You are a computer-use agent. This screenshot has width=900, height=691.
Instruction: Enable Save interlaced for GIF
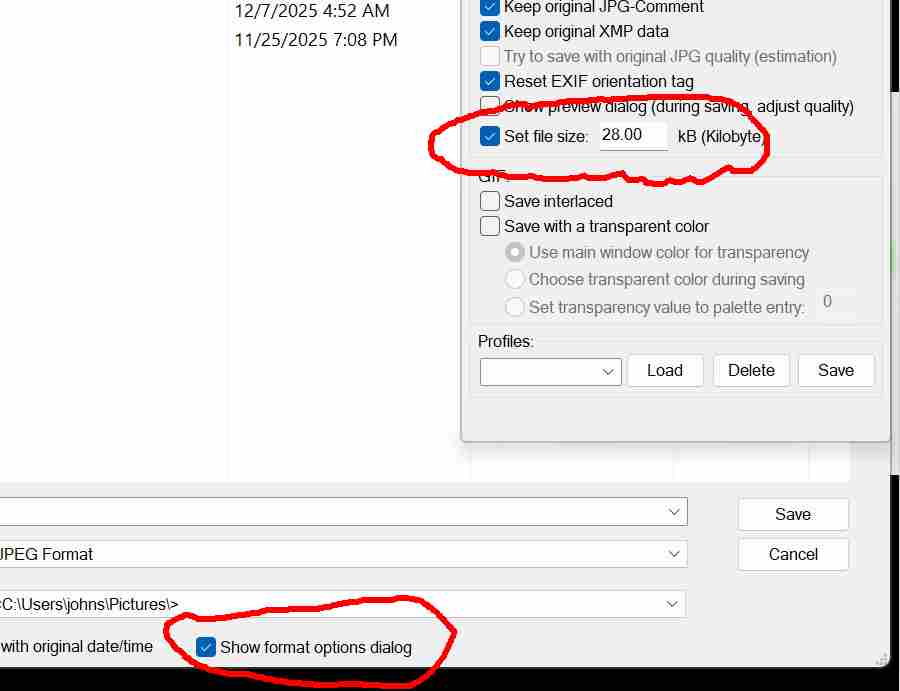490,201
